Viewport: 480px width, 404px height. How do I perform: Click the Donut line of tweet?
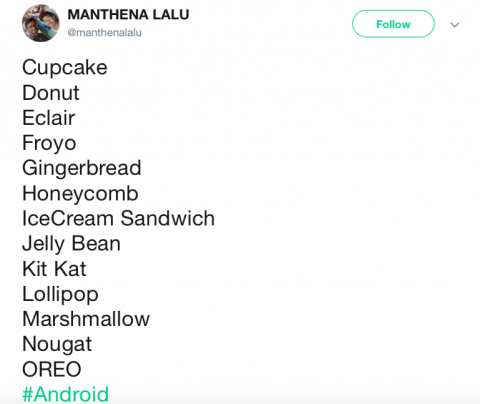(x=51, y=93)
